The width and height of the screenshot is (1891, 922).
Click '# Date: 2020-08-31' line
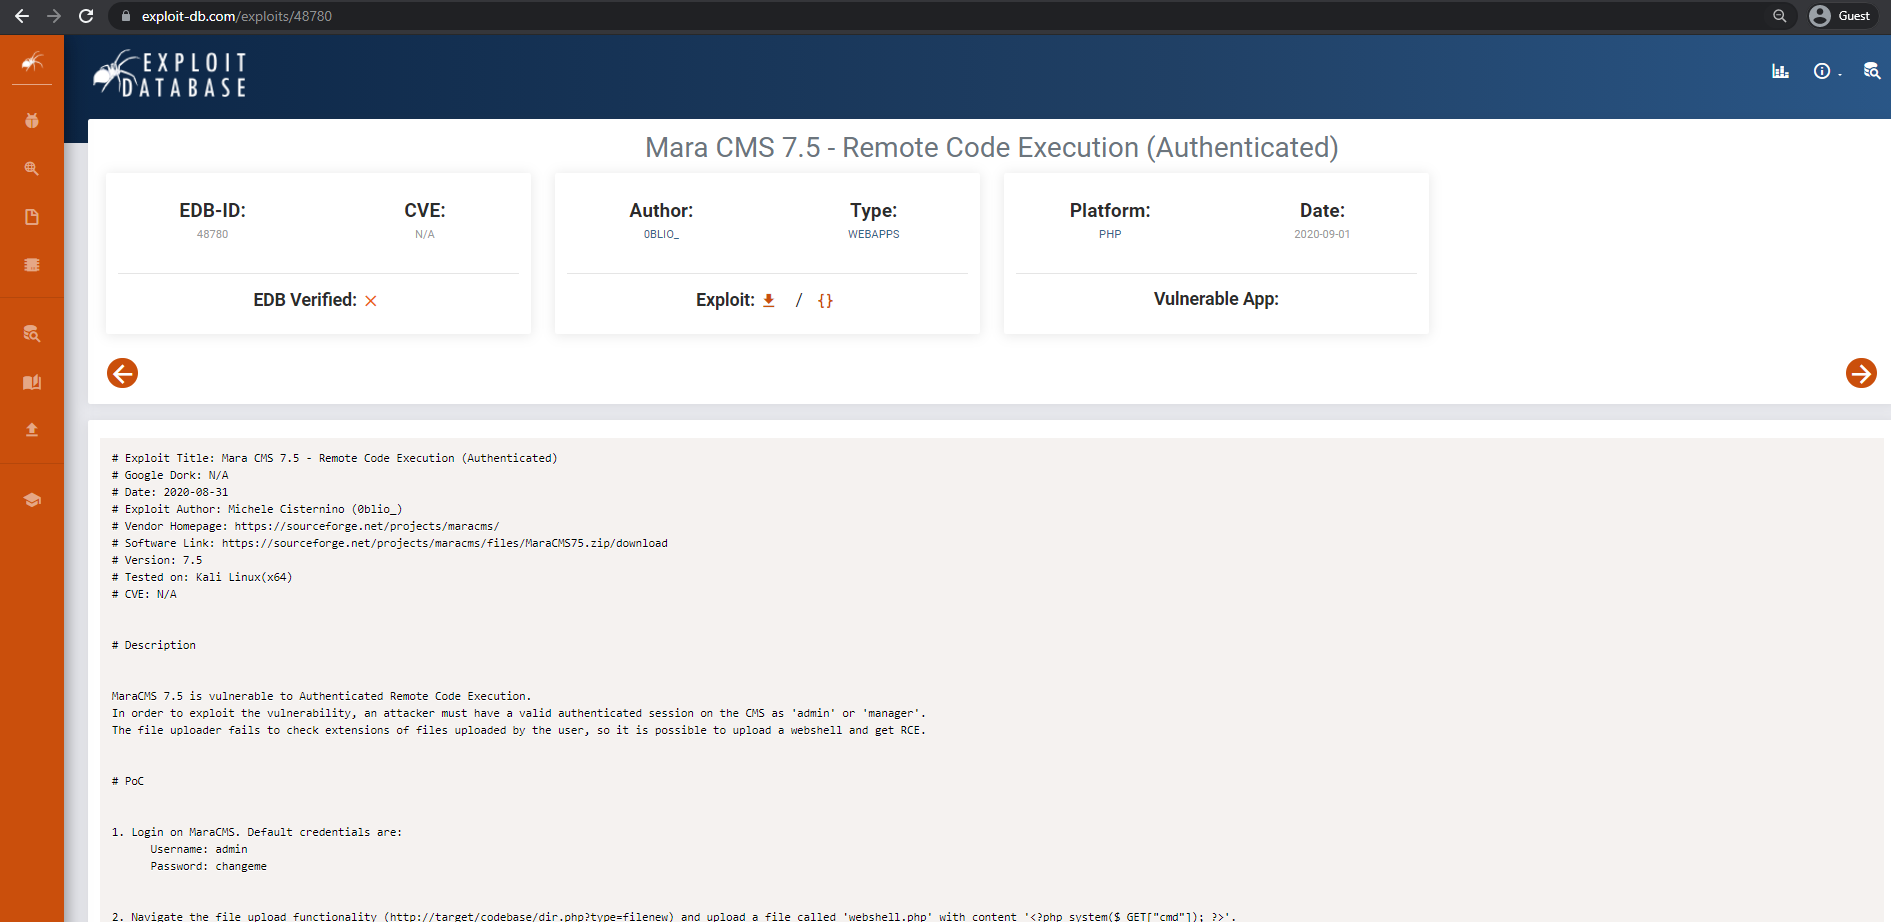170,492
